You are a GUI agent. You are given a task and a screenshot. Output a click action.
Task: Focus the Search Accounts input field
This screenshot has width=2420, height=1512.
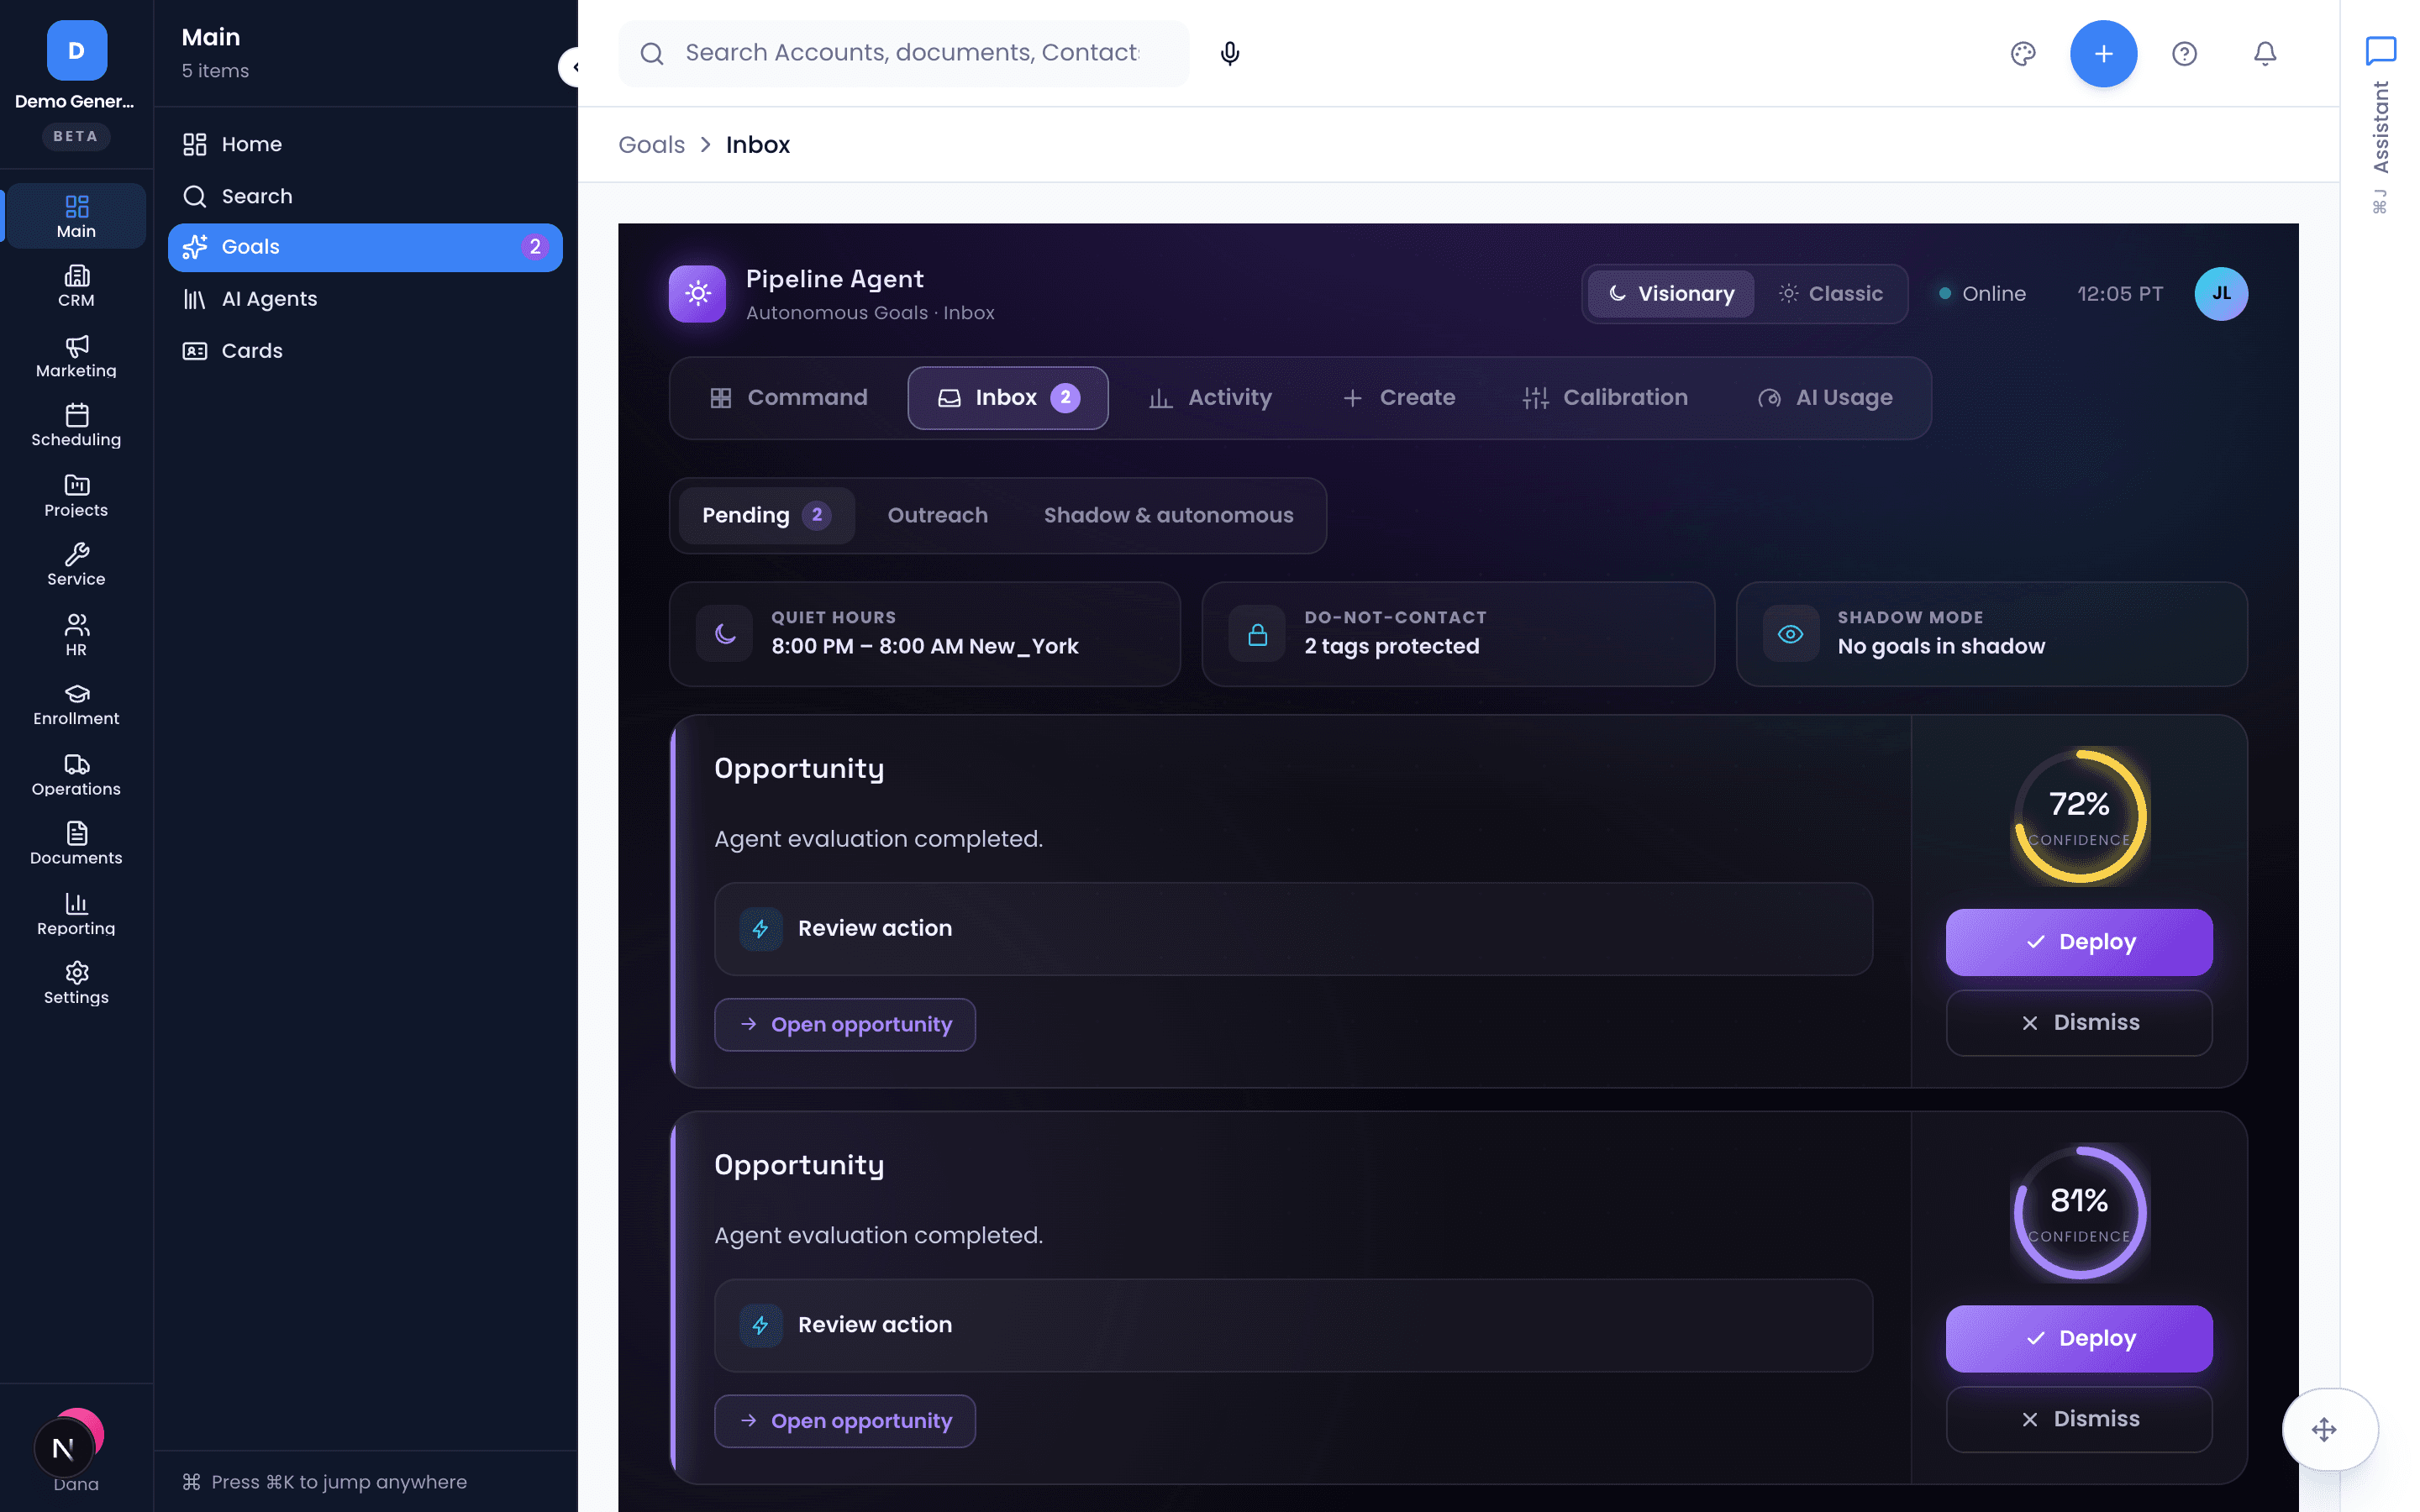point(903,53)
